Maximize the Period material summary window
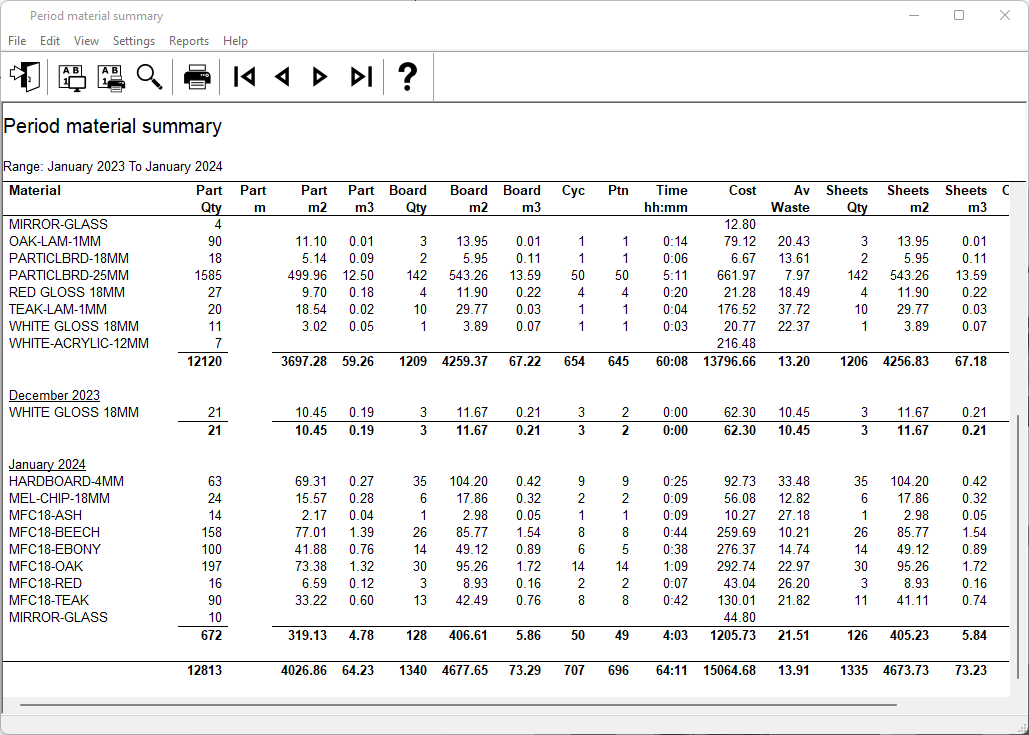Image resolution: width=1029 pixels, height=735 pixels. 959,15
